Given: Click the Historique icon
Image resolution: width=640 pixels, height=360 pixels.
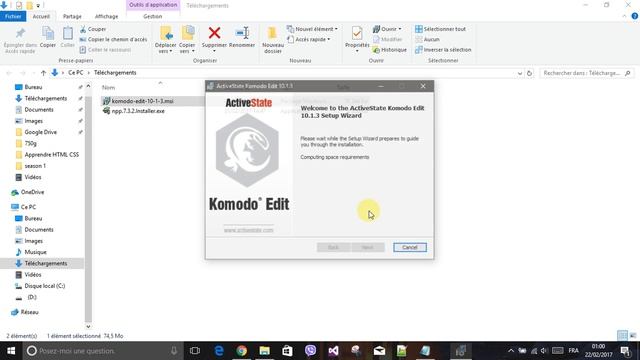Looking at the screenshot, I should click(390, 49).
